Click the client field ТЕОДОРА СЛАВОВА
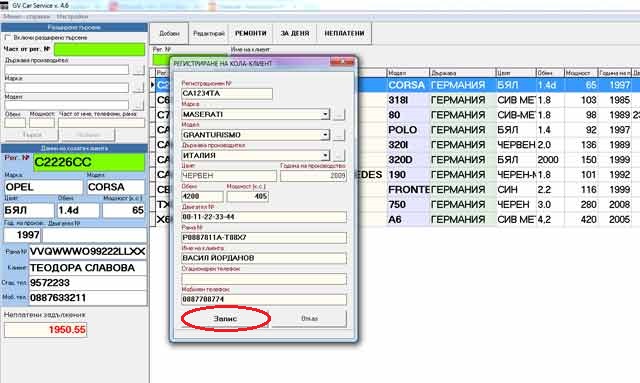This screenshot has width=640, height=383. coord(87,268)
